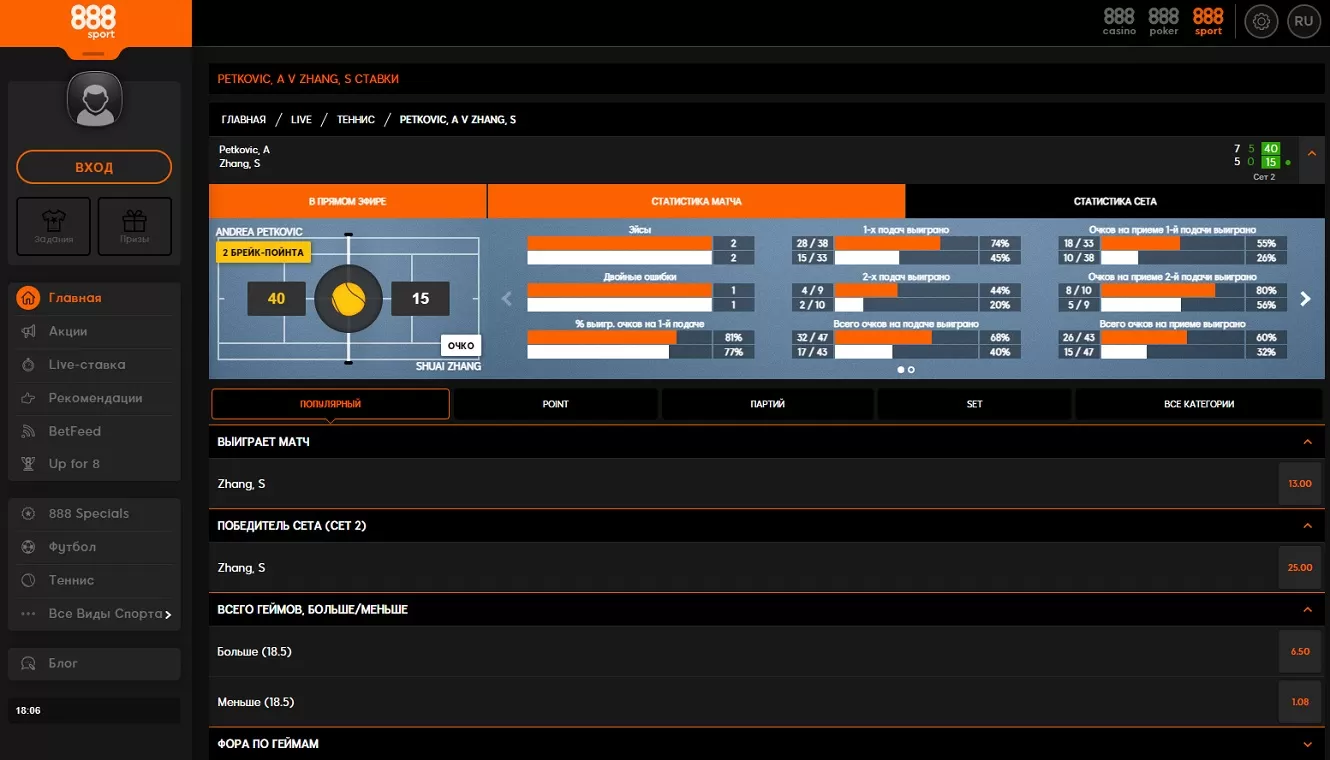Collapse the Выиграет матч section

1307,442
